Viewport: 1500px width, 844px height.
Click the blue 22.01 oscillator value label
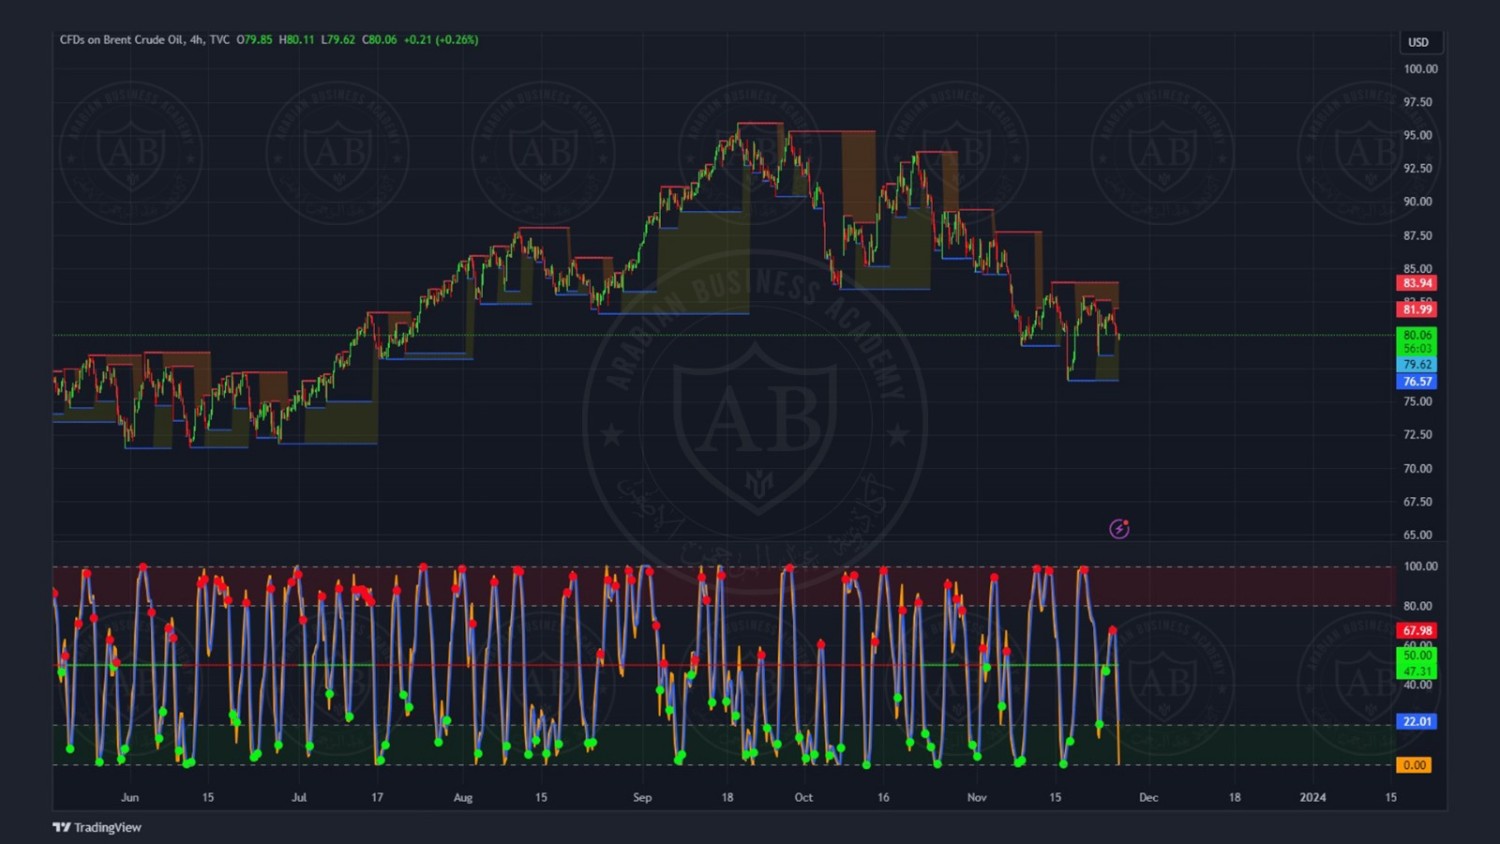1416,721
